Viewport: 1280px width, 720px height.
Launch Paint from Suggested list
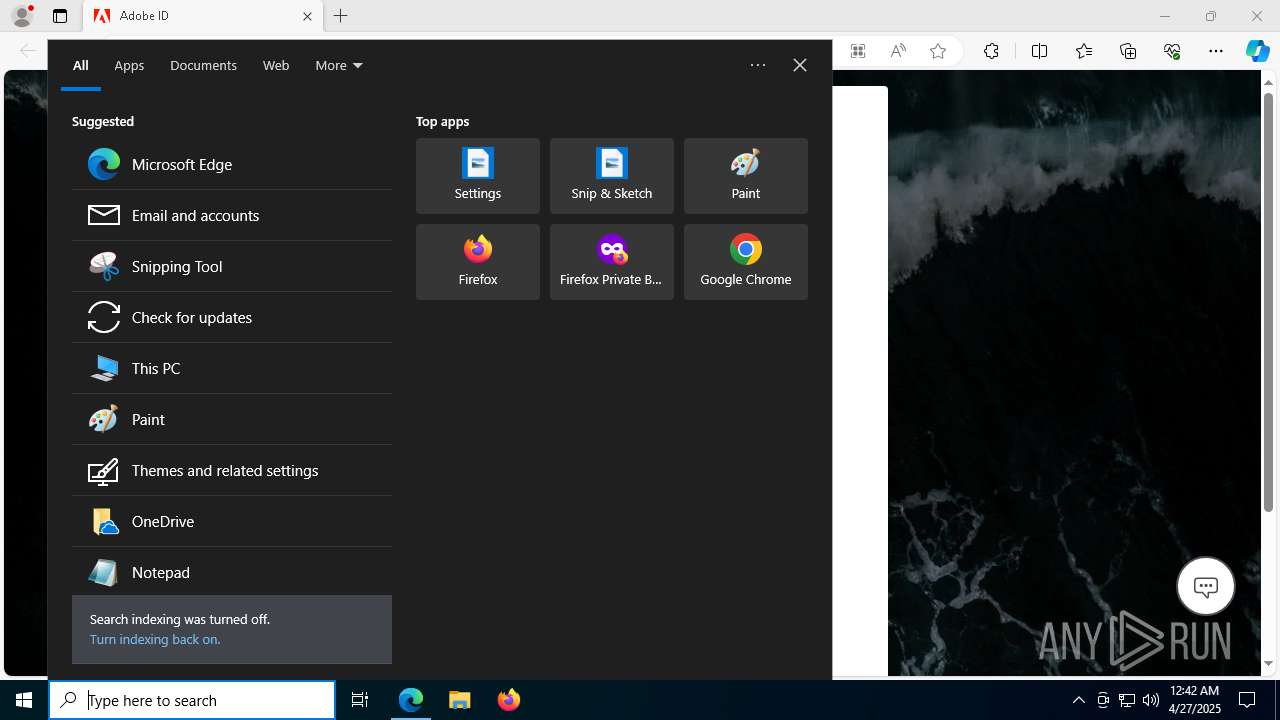pos(232,419)
